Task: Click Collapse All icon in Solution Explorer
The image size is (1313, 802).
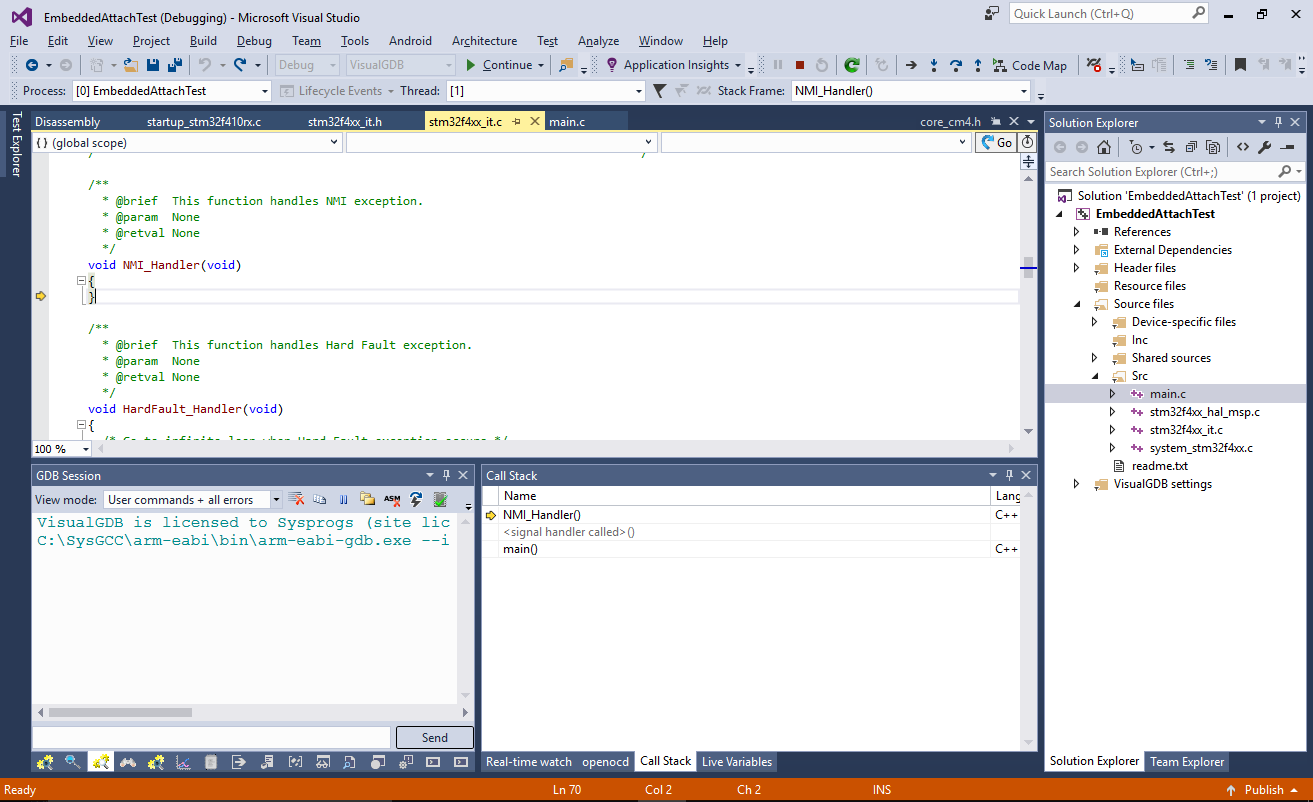Action: click(x=1191, y=147)
